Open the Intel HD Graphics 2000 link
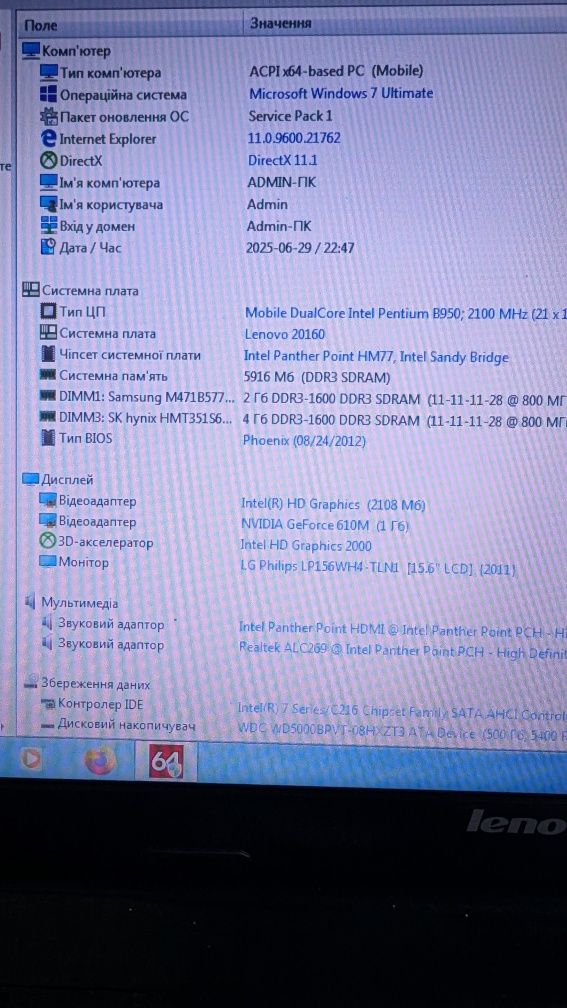 (306, 546)
